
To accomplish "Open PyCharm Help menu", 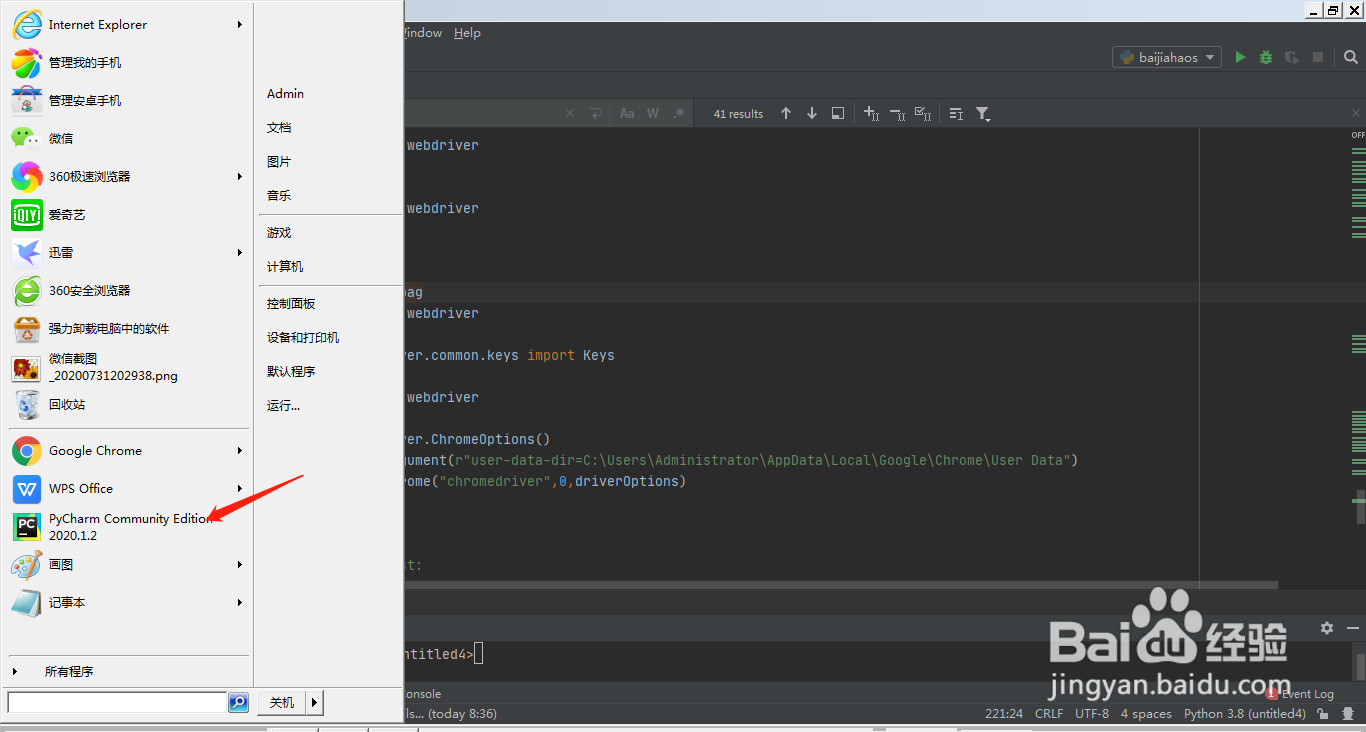I will tap(467, 33).
